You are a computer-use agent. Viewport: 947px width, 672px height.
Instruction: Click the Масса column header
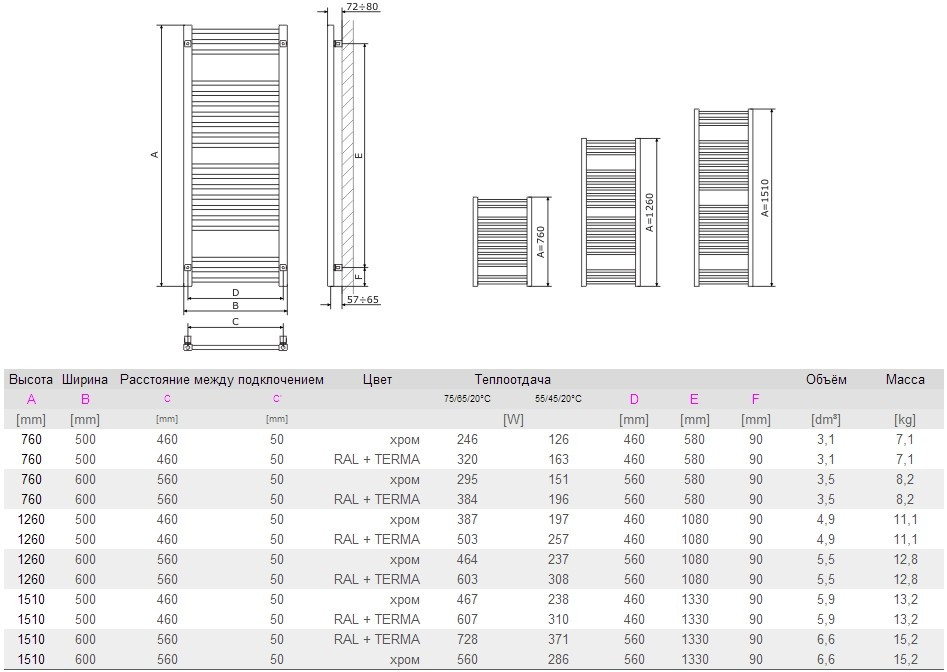point(905,380)
